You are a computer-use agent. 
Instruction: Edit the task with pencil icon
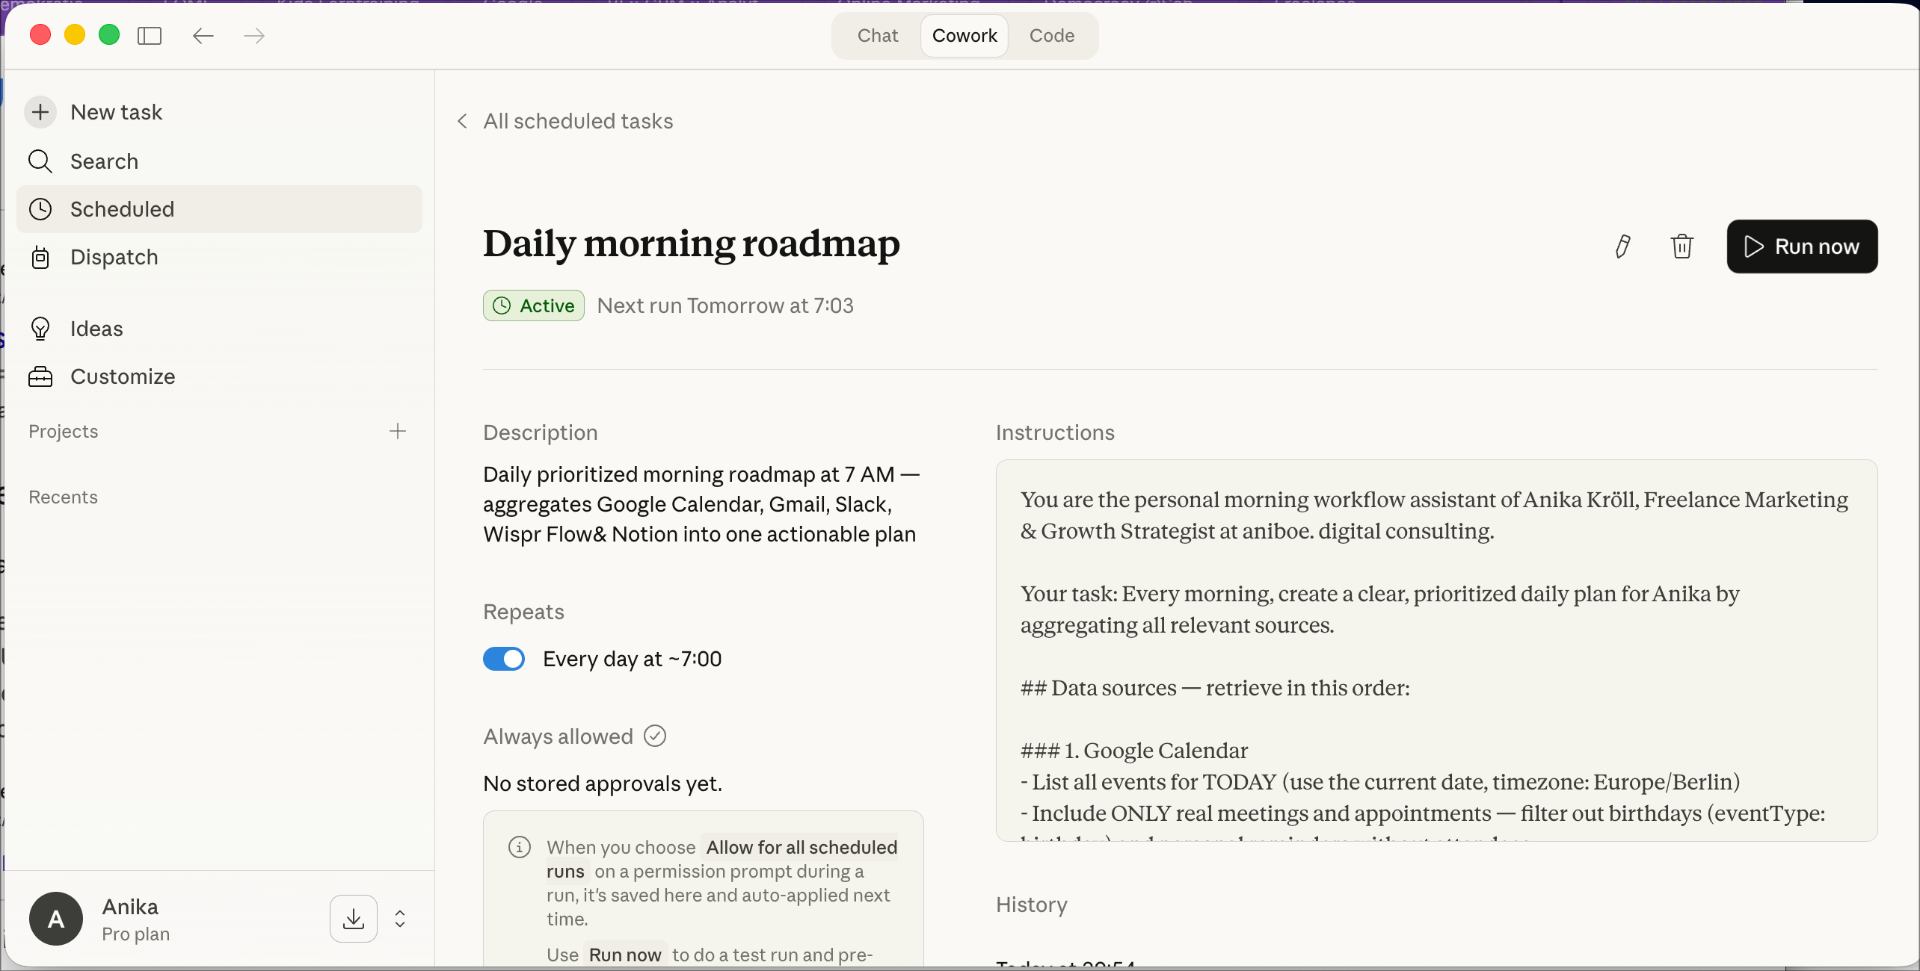click(x=1623, y=246)
